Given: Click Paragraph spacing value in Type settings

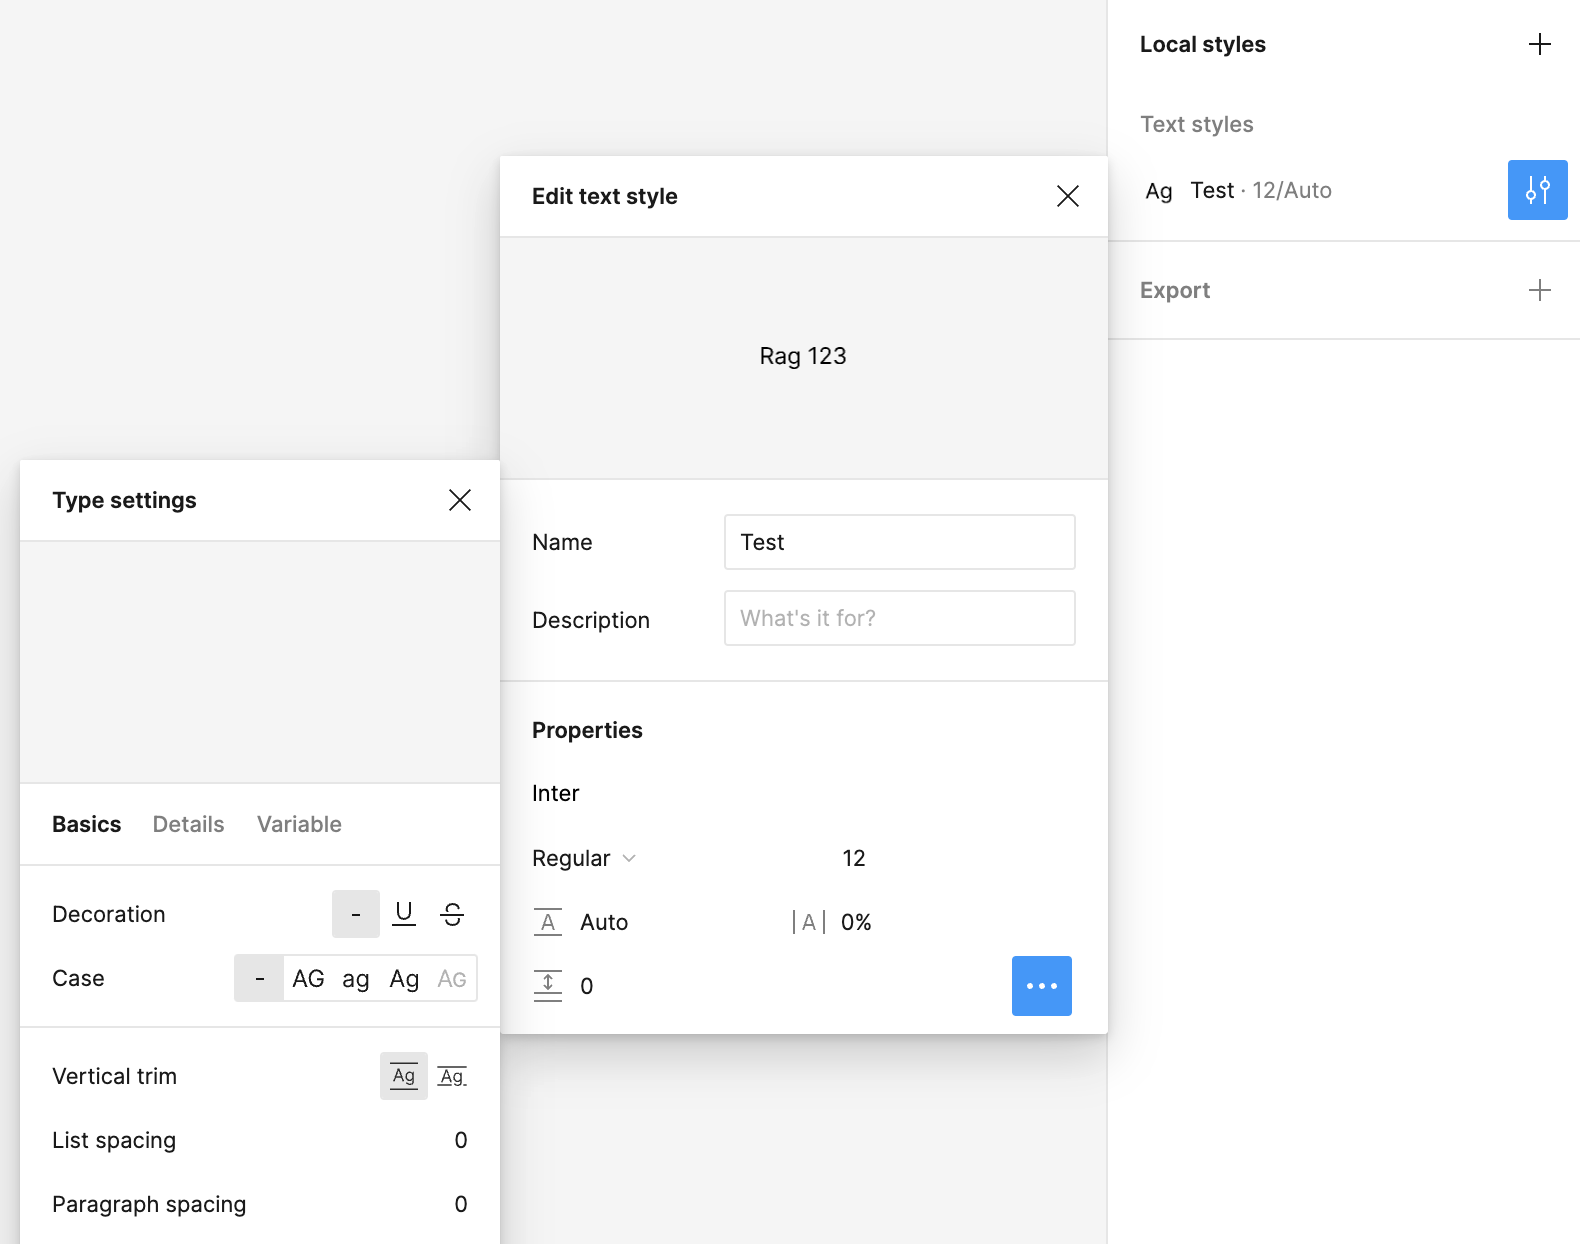Looking at the screenshot, I should (461, 1204).
